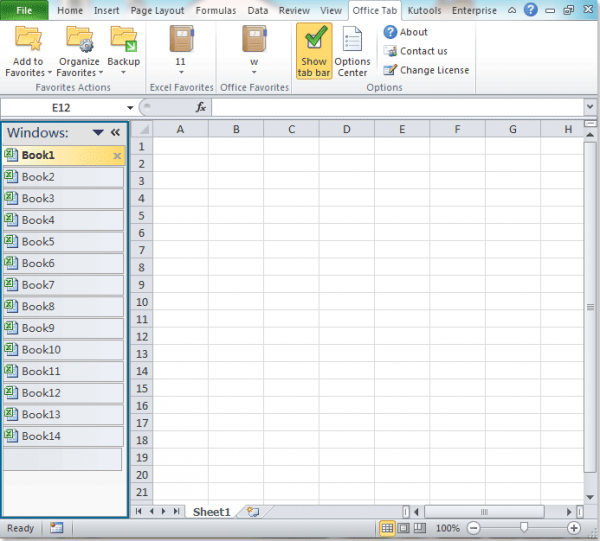
Task: Click the Book11 Excel file icon
Action: coord(11,370)
